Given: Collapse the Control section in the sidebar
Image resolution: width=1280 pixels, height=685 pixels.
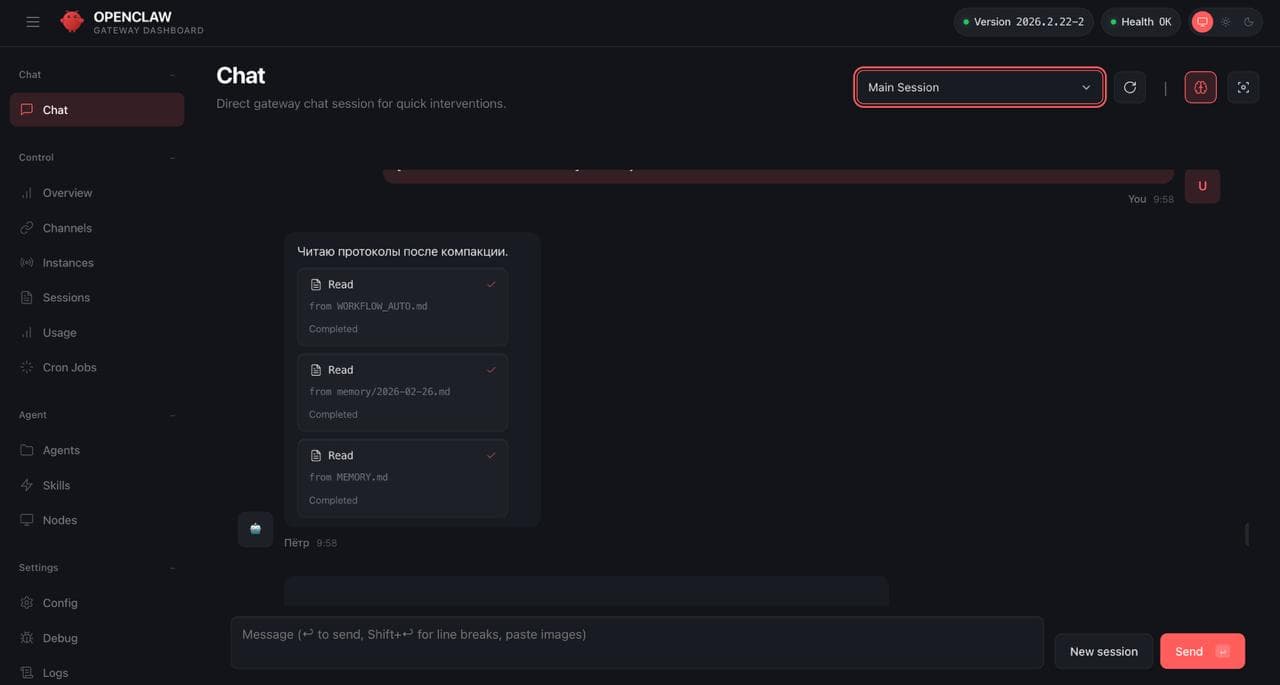Looking at the screenshot, I should coord(171,157).
